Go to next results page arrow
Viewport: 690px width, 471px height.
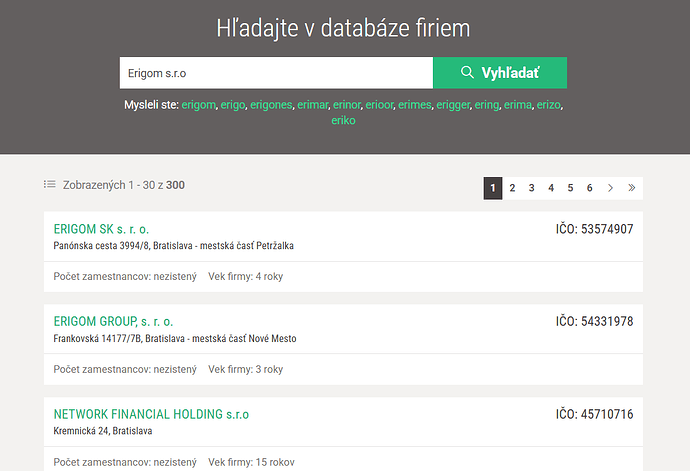pos(610,188)
